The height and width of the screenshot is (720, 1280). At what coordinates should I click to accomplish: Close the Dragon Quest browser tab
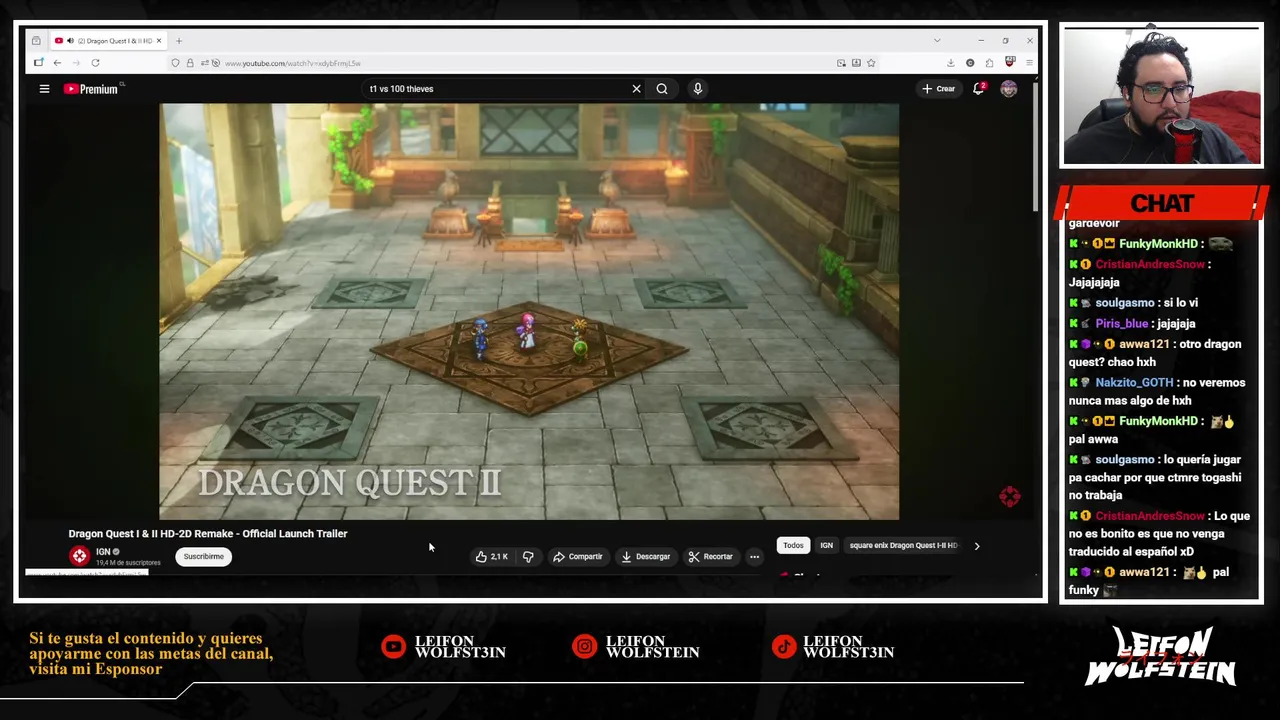click(158, 41)
